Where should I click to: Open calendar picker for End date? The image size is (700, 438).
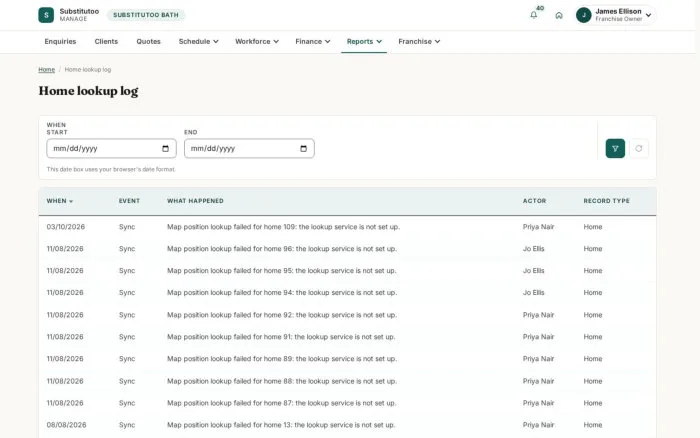point(304,149)
